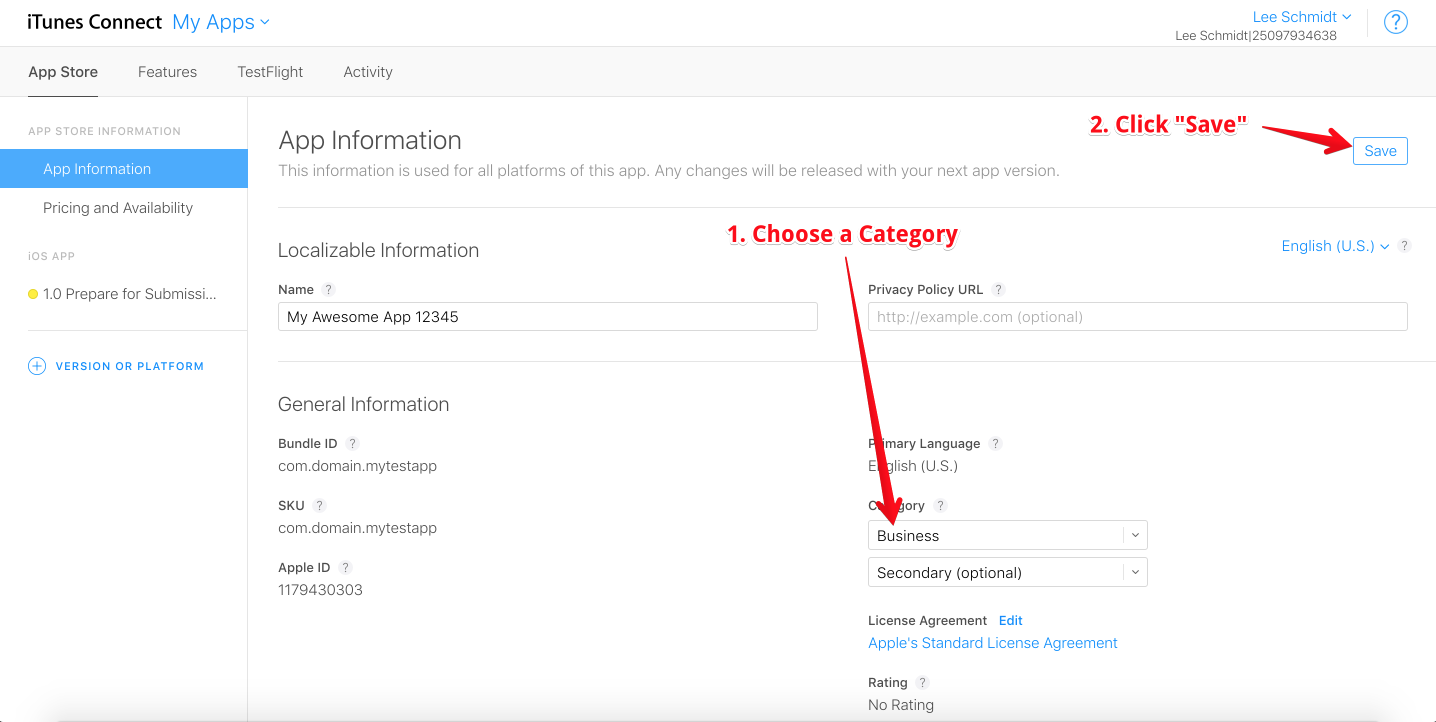Image resolution: width=1436 pixels, height=722 pixels.
Task: Open the Secondary (optional) category dropdown
Action: click(x=1008, y=572)
